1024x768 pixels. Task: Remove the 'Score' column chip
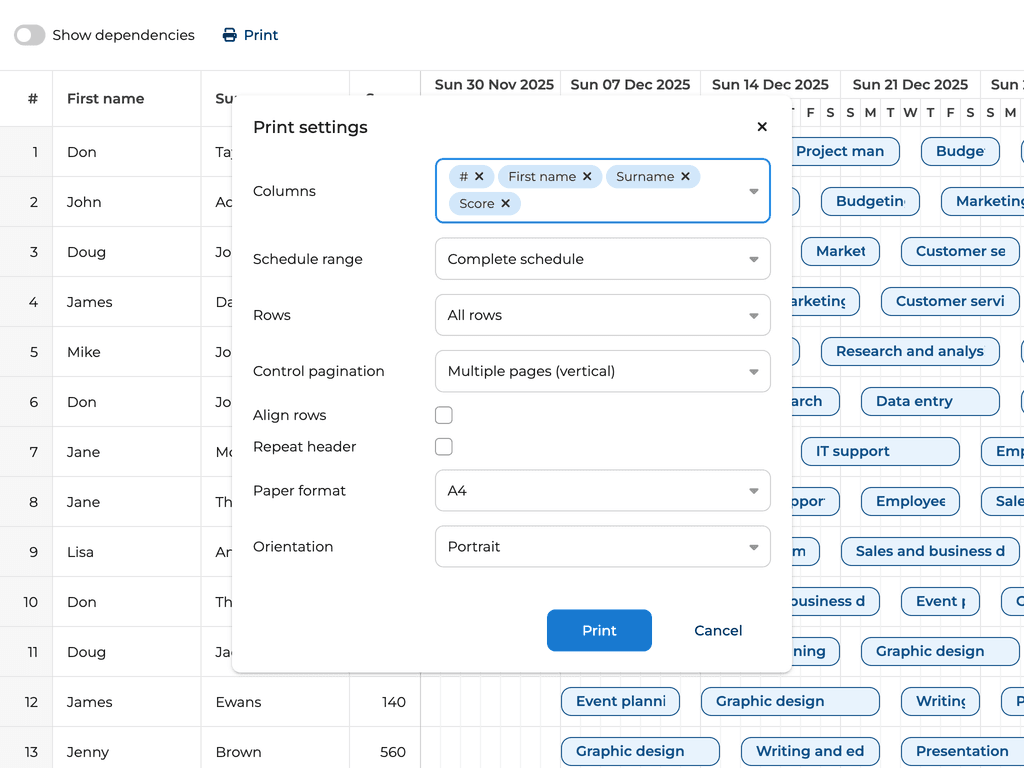[x=505, y=204]
